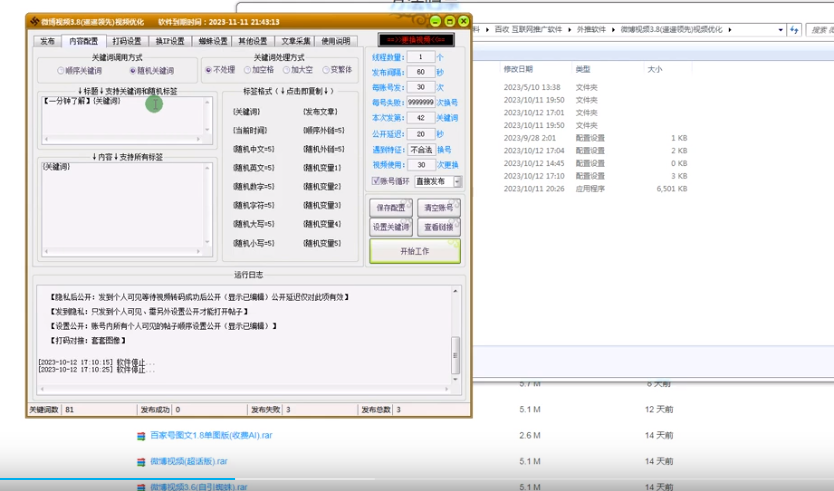Open the 使用说明 tab

tap(336, 41)
